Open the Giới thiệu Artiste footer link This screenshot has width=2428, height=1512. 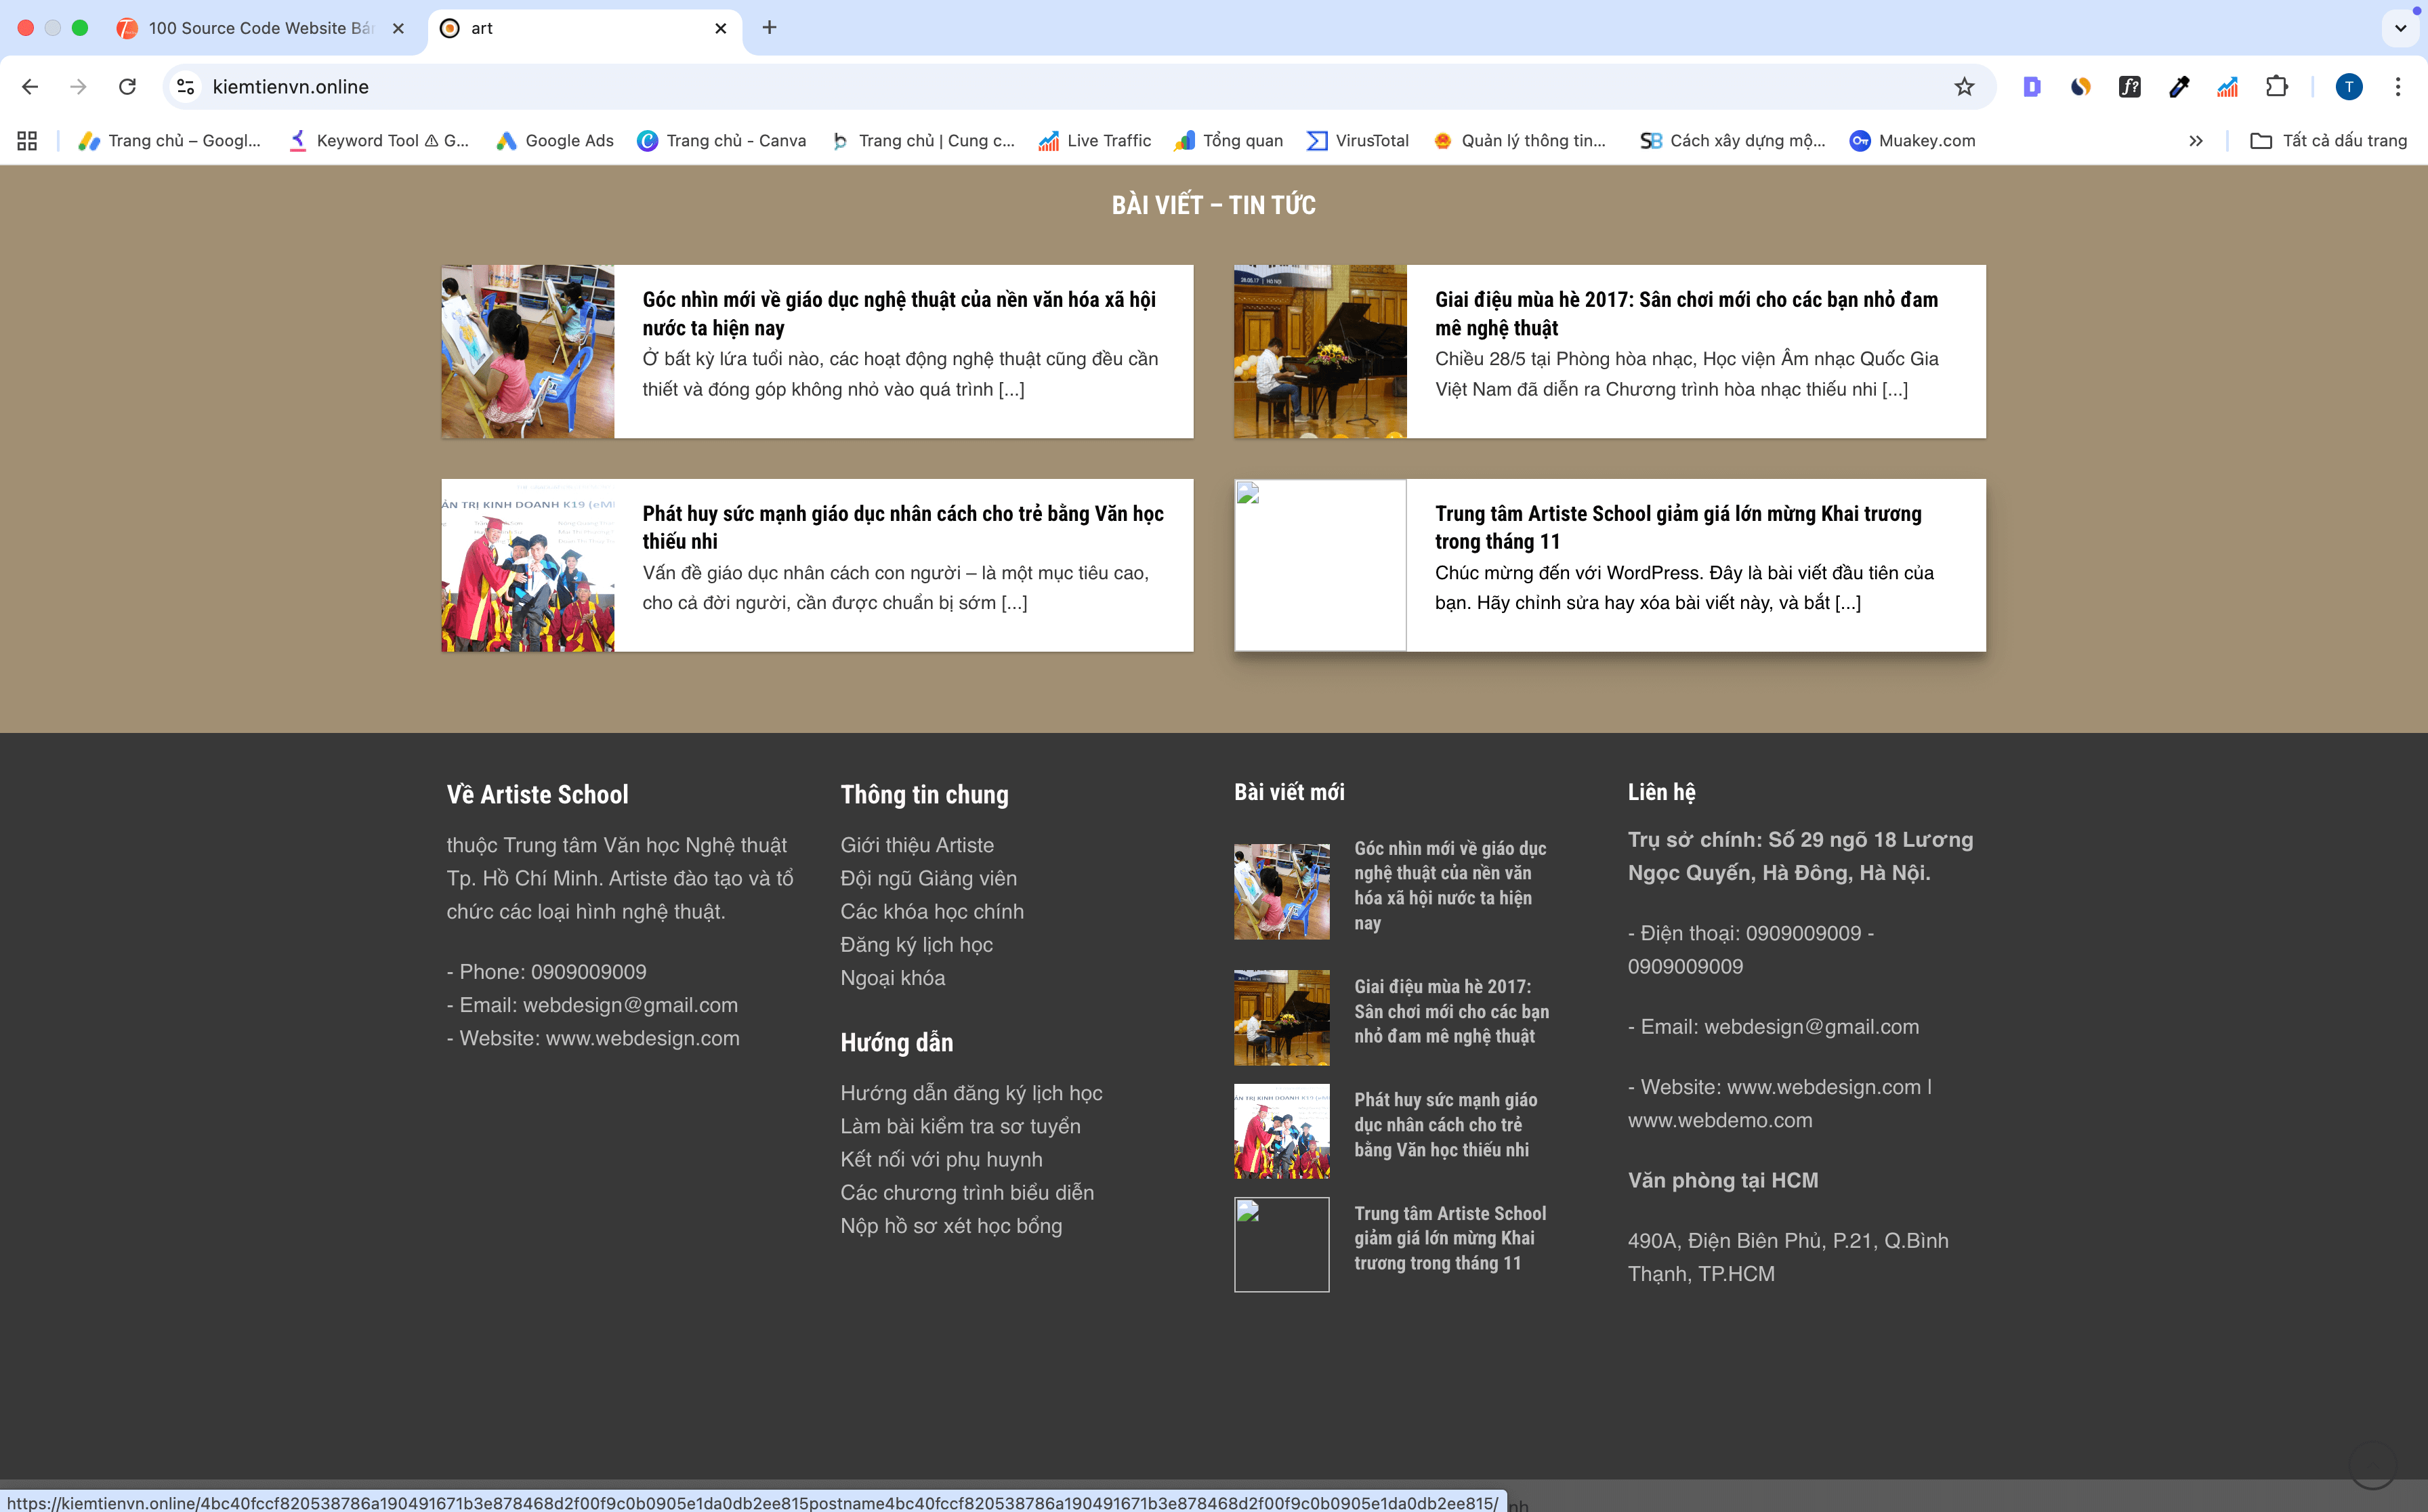click(916, 845)
